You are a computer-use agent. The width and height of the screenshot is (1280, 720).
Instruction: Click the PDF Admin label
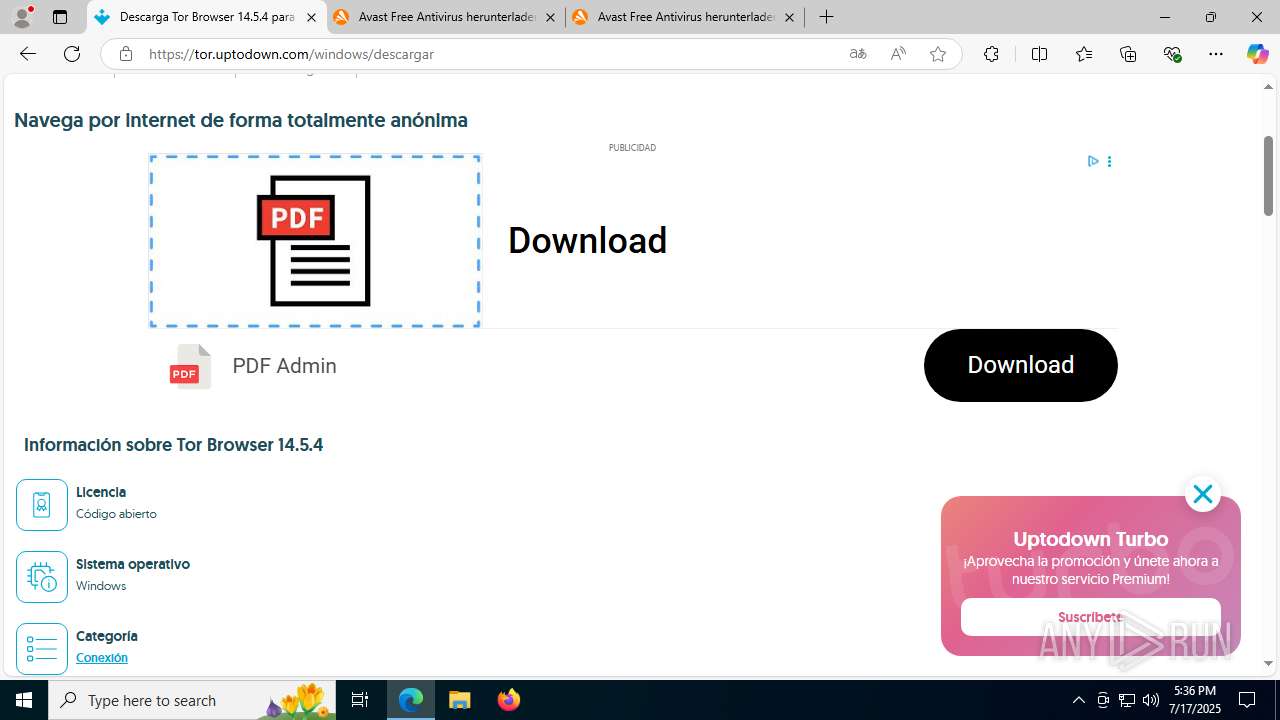[284, 366]
